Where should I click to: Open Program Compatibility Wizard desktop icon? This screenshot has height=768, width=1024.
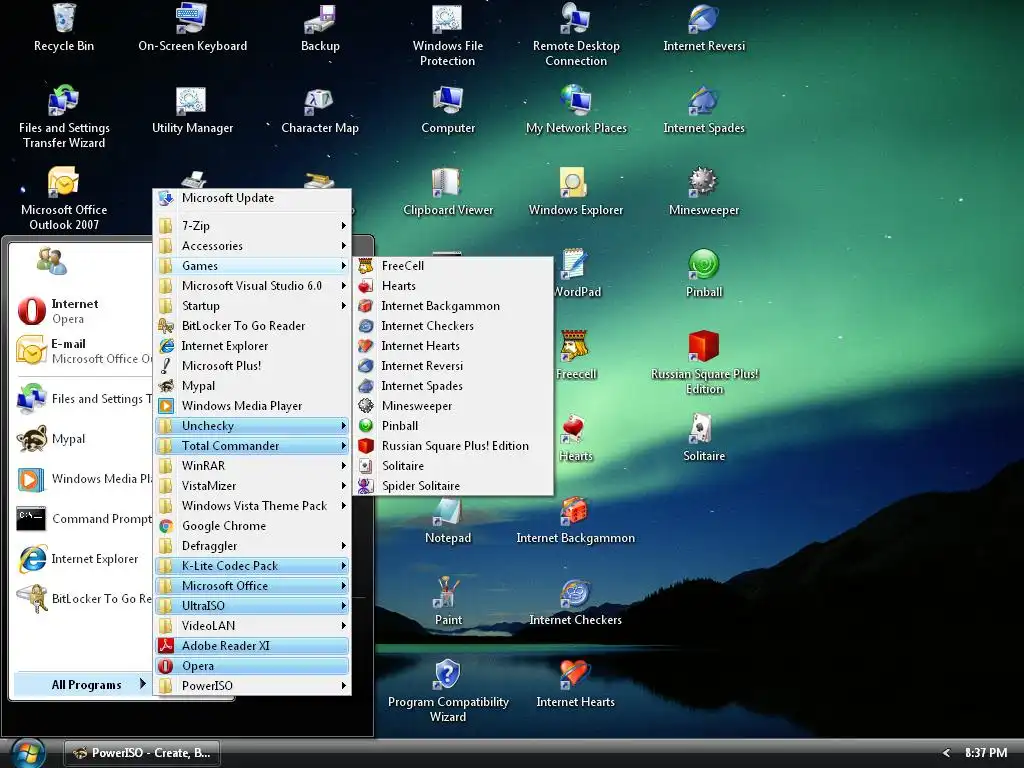(x=448, y=691)
